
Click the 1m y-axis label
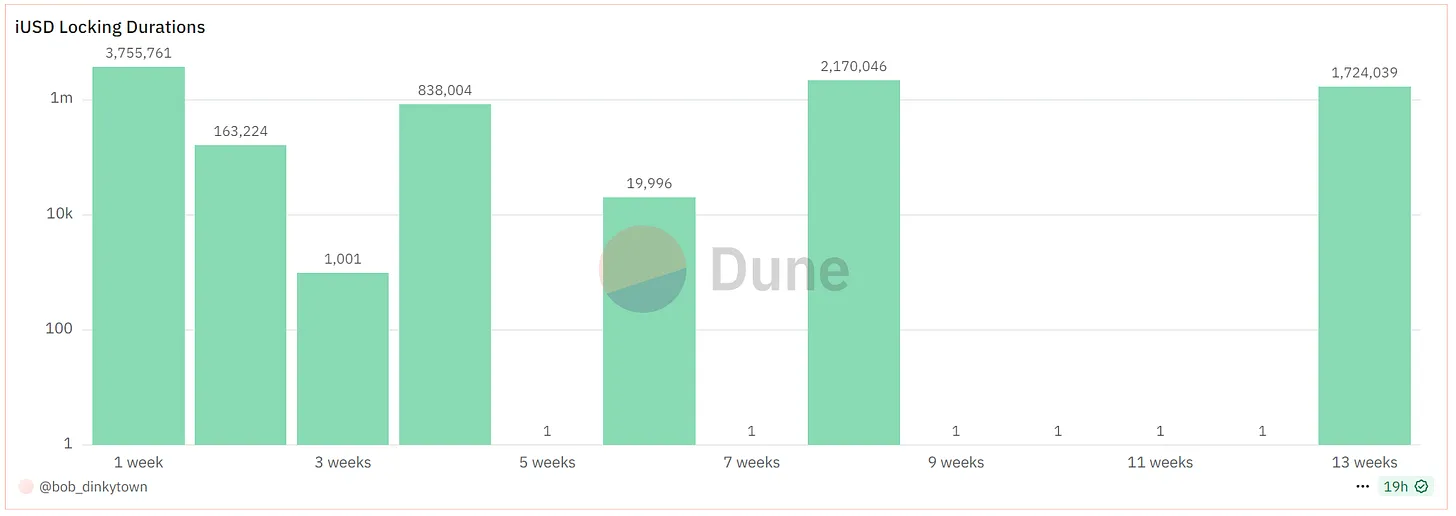62,99
